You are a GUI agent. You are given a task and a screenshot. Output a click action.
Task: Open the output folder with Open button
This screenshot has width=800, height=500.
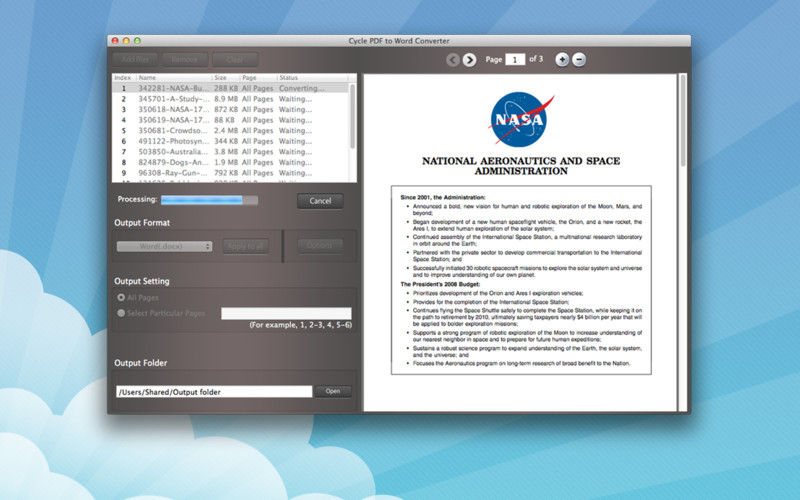tap(333, 391)
